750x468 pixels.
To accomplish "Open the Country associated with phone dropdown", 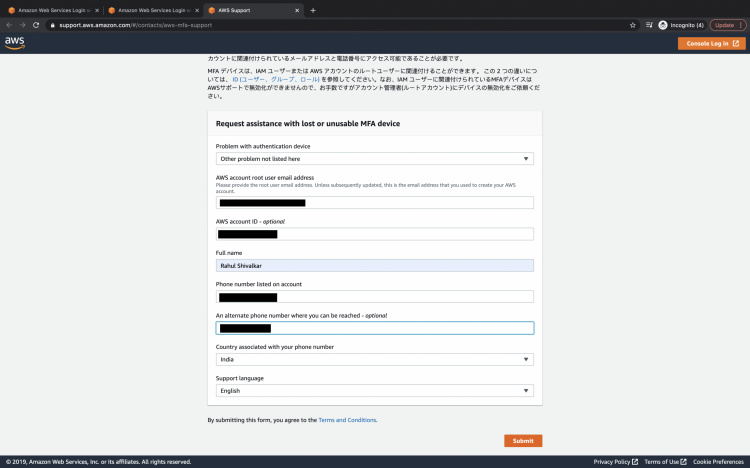I will [x=375, y=359].
